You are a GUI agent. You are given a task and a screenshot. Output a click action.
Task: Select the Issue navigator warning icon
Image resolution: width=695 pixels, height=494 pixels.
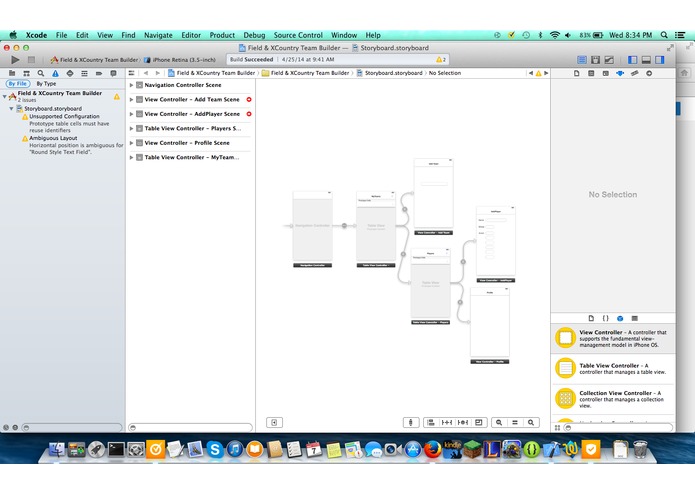tap(55, 73)
